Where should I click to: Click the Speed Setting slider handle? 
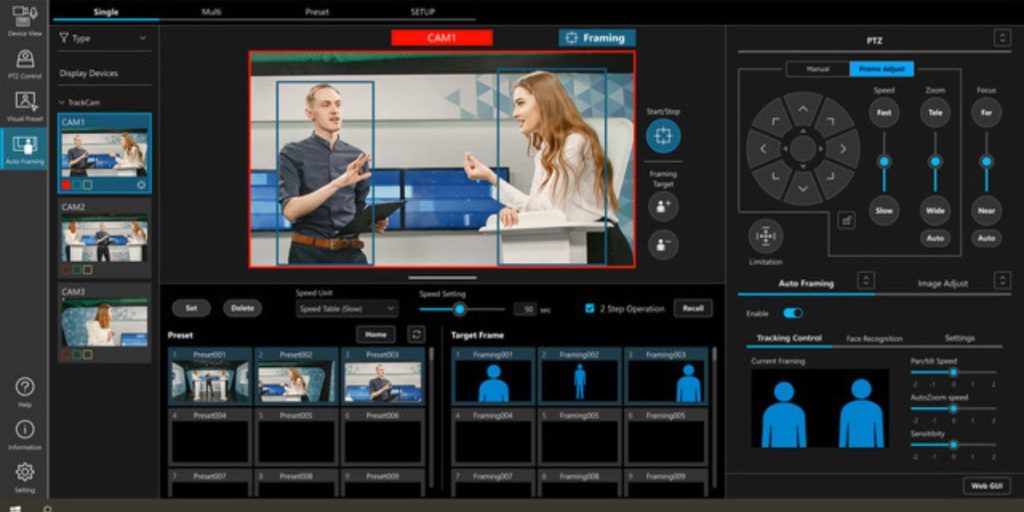click(x=460, y=309)
